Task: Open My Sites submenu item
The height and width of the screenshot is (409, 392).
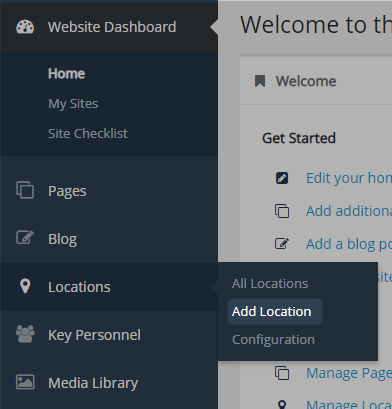Action: tap(73, 104)
